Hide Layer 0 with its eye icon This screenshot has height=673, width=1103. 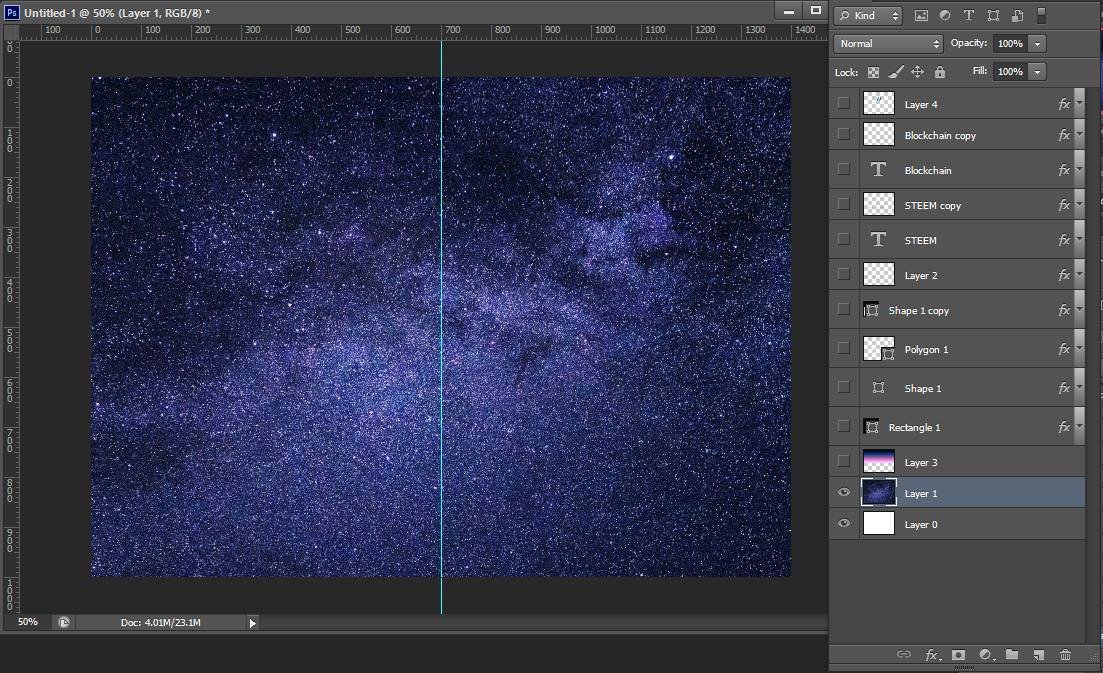tap(844, 524)
